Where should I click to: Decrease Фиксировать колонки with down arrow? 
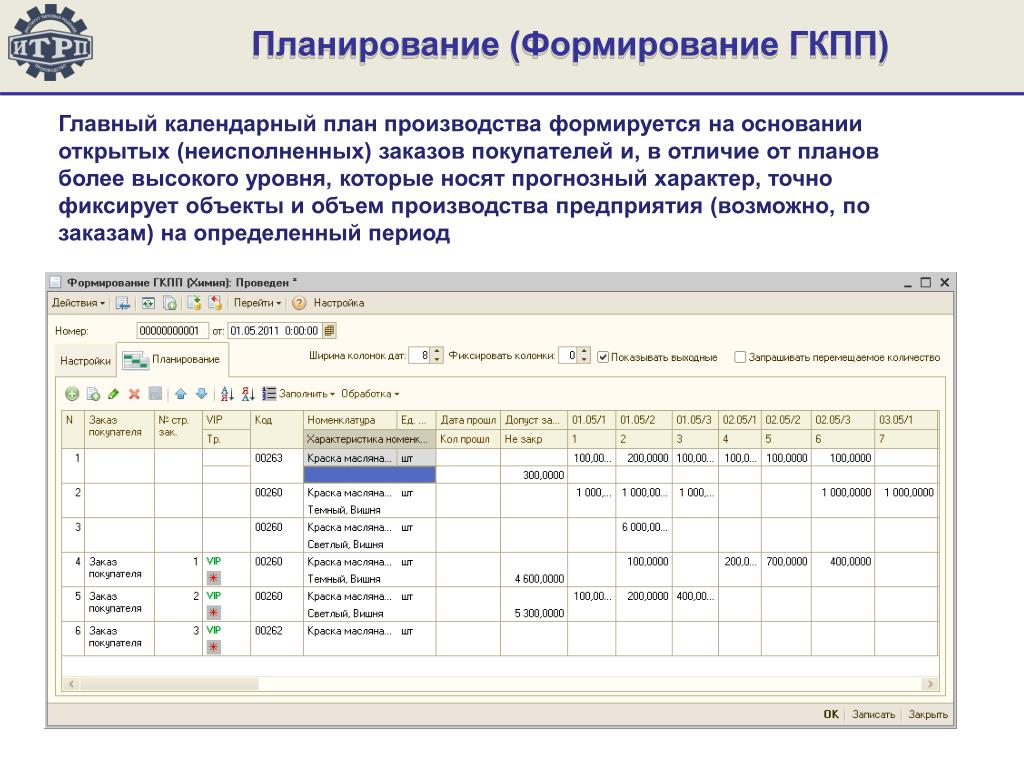(x=584, y=360)
